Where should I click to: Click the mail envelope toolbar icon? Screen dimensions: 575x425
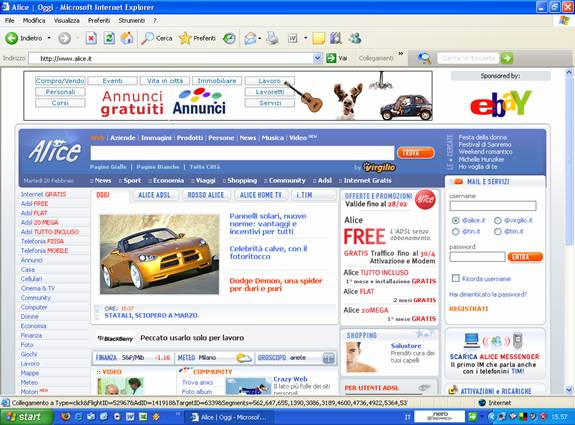[x=250, y=38]
